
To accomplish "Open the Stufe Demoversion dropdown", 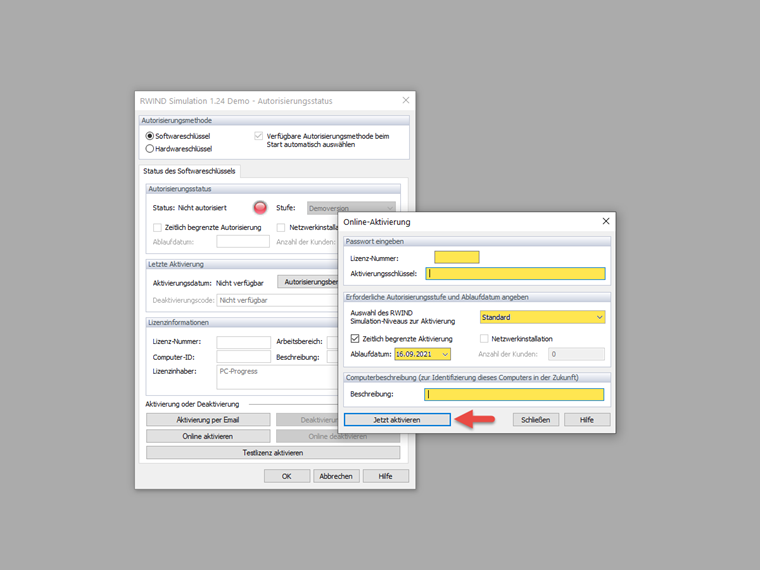I will click(x=351, y=208).
